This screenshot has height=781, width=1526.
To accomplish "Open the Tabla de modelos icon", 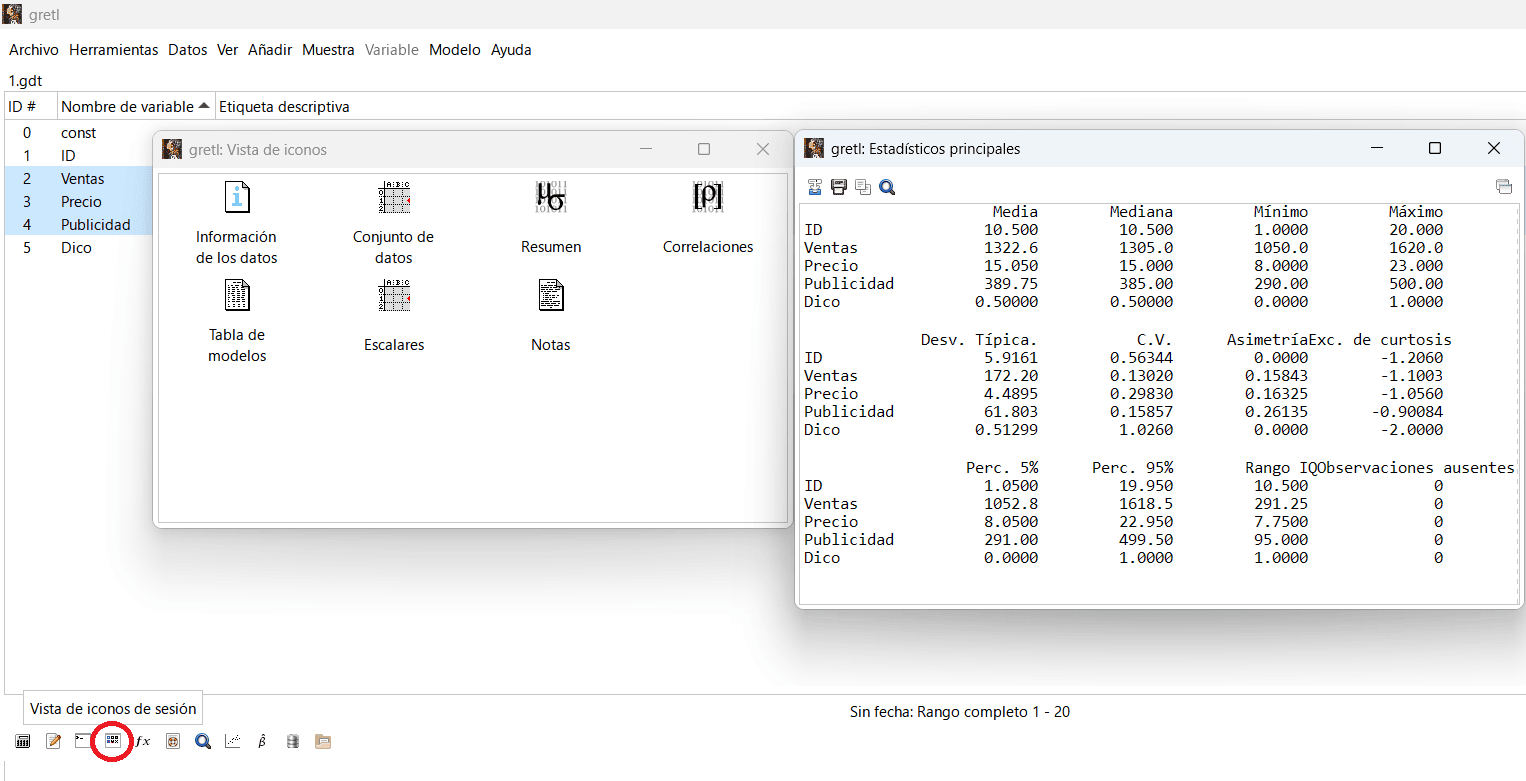I will pyautogui.click(x=237, y=320).
